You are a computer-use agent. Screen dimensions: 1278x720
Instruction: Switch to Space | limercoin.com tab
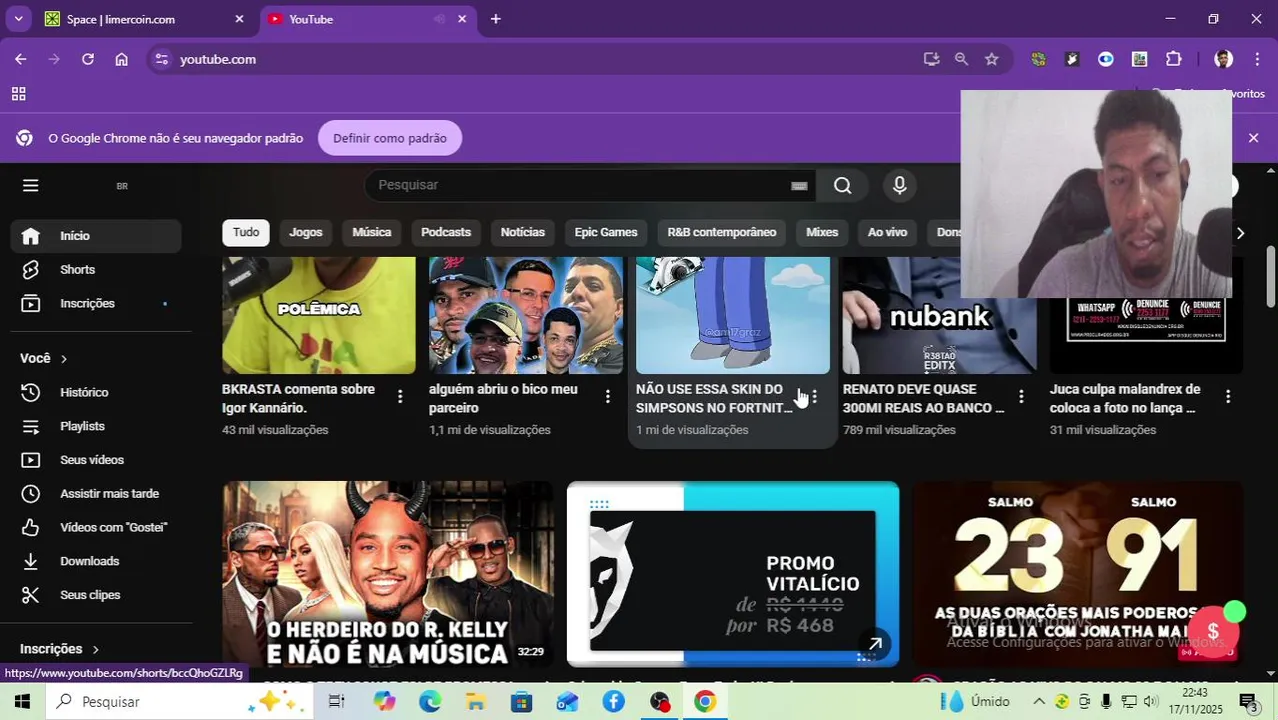coord(145,19)
